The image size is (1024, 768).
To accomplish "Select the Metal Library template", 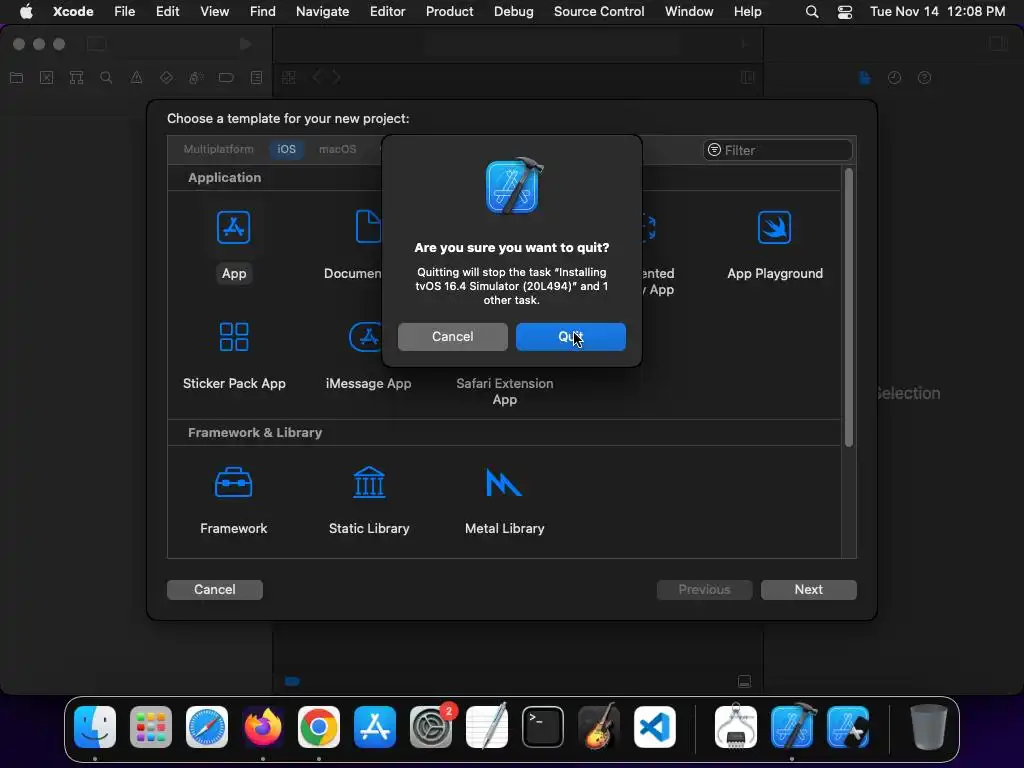I will click(x=504, y=500).
